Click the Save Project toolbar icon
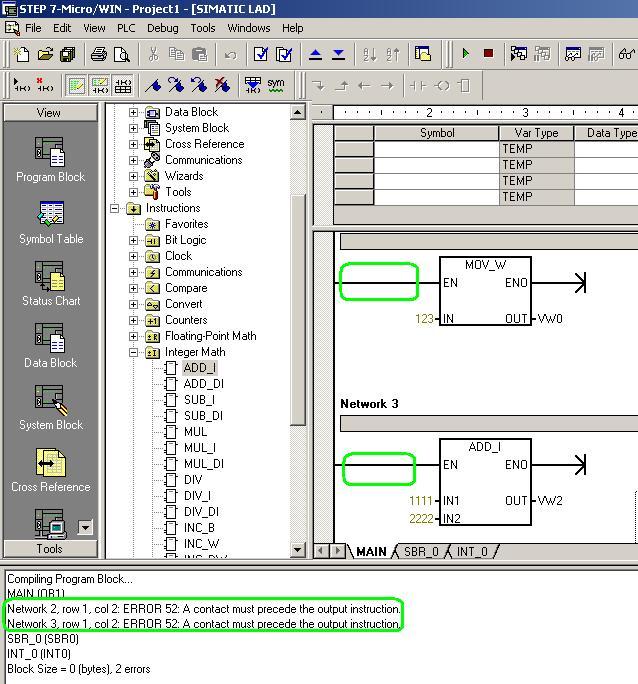638x684 pixels. point(68,54)
